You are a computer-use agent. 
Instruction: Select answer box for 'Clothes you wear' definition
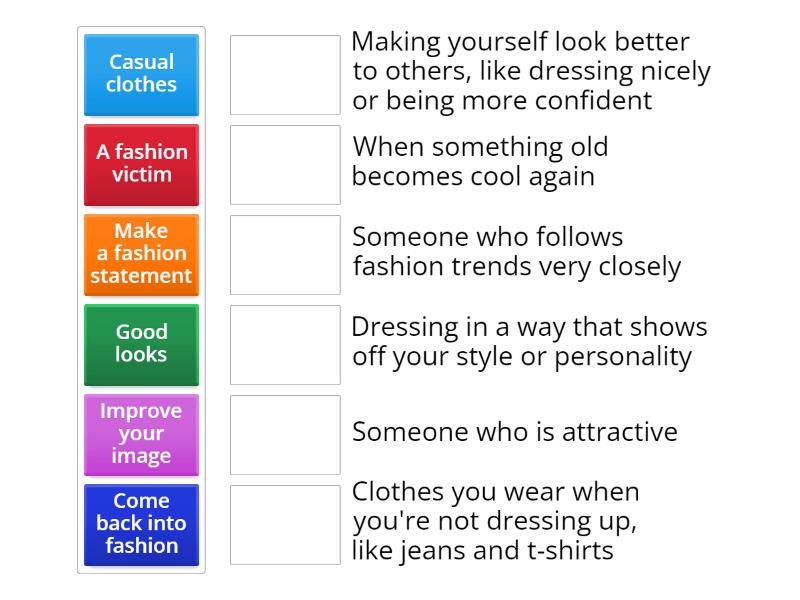(285, 525)
